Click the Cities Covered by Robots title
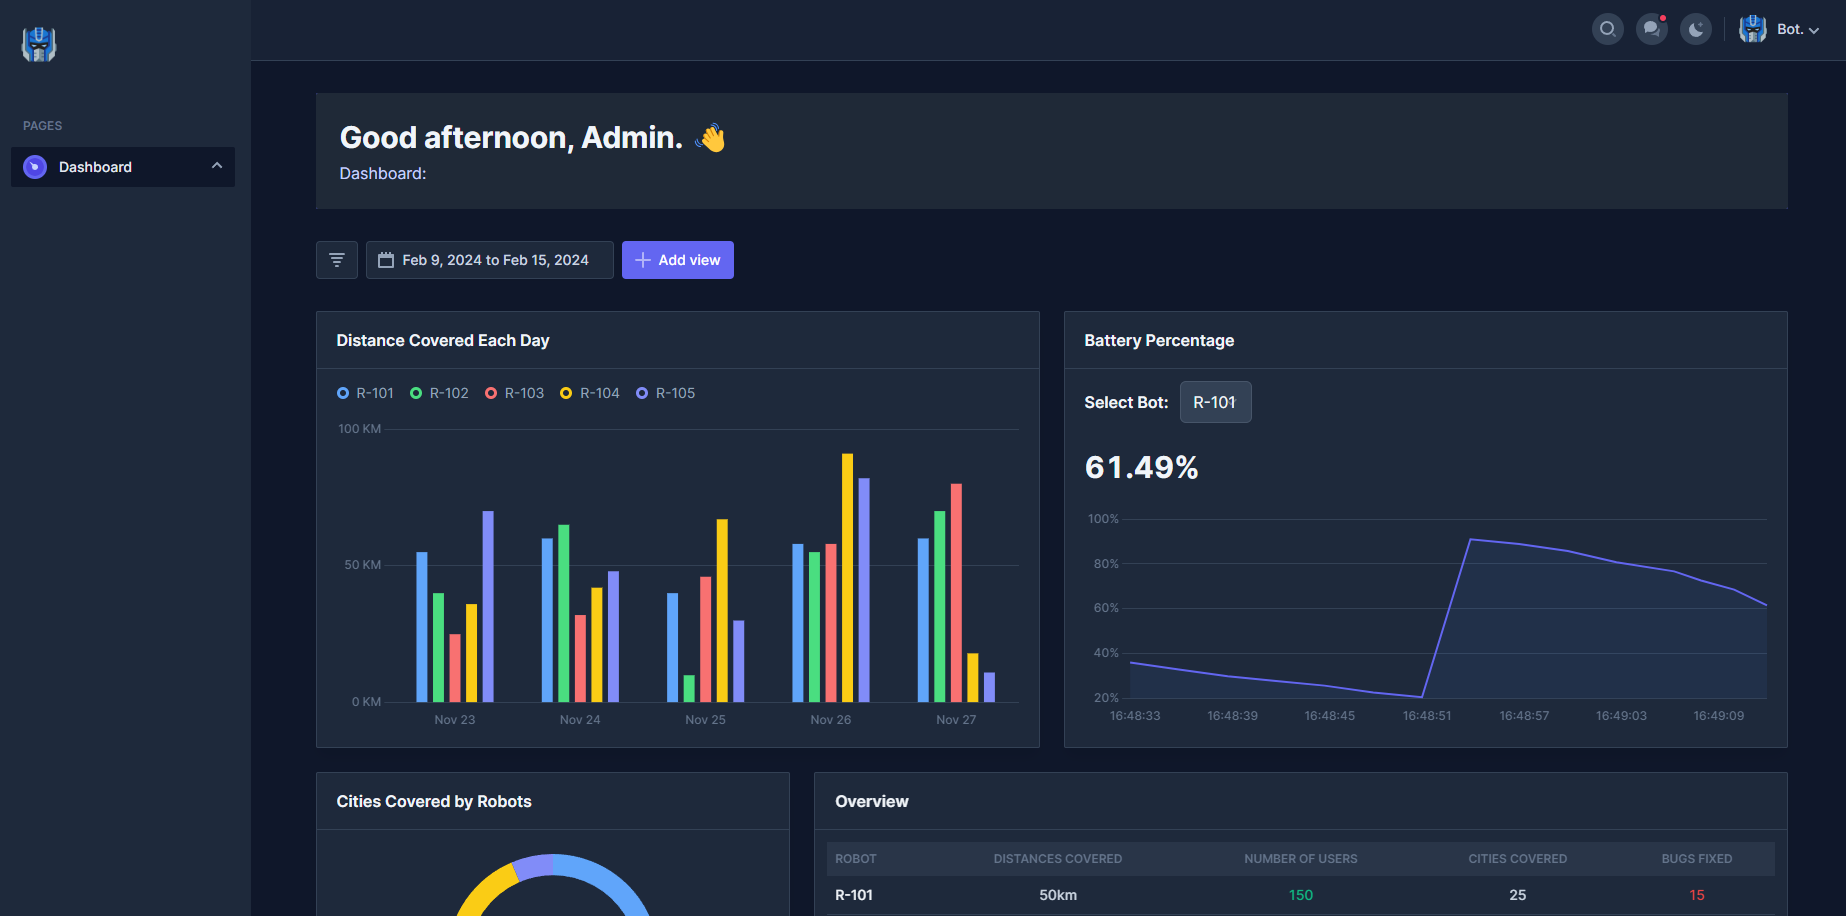The image size is (1846, 916). [434, 801]
